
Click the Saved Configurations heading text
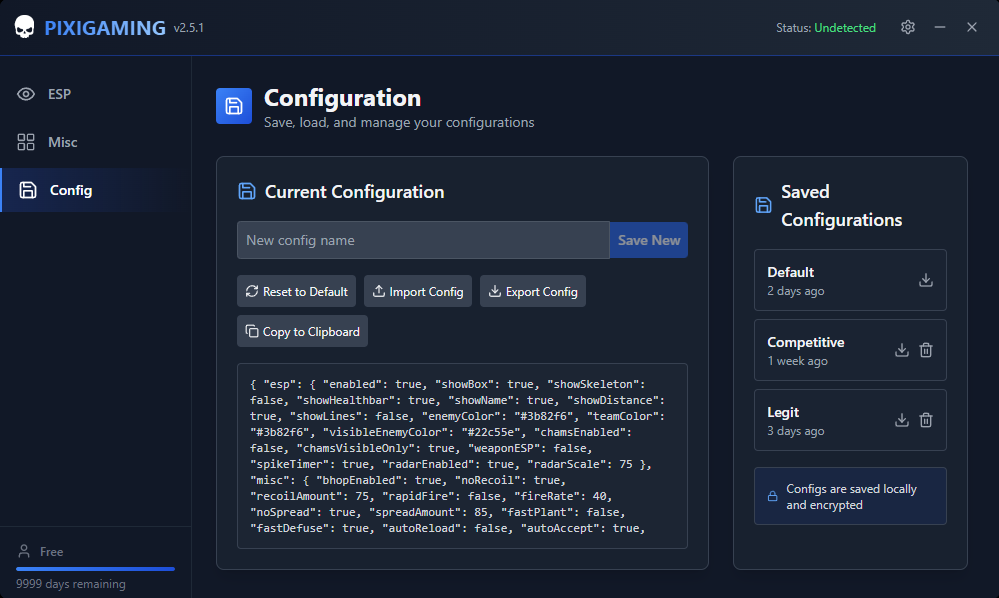click(842, 206)
